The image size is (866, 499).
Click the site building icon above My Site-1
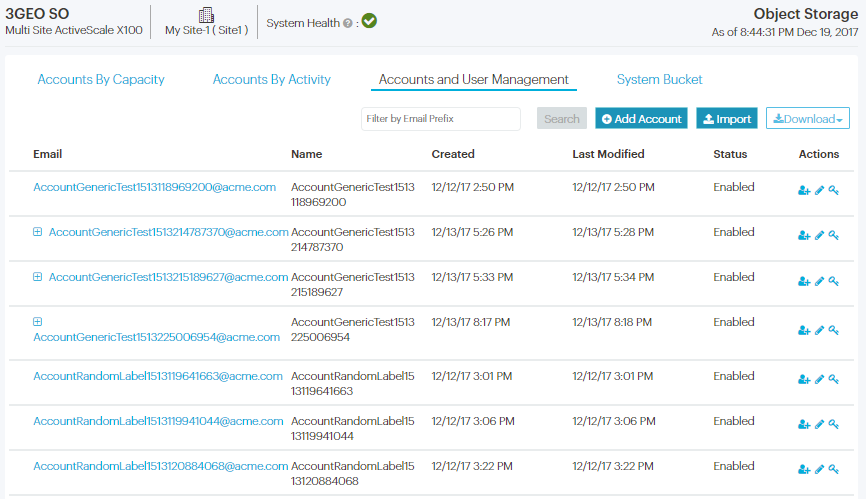click(206, 15)
